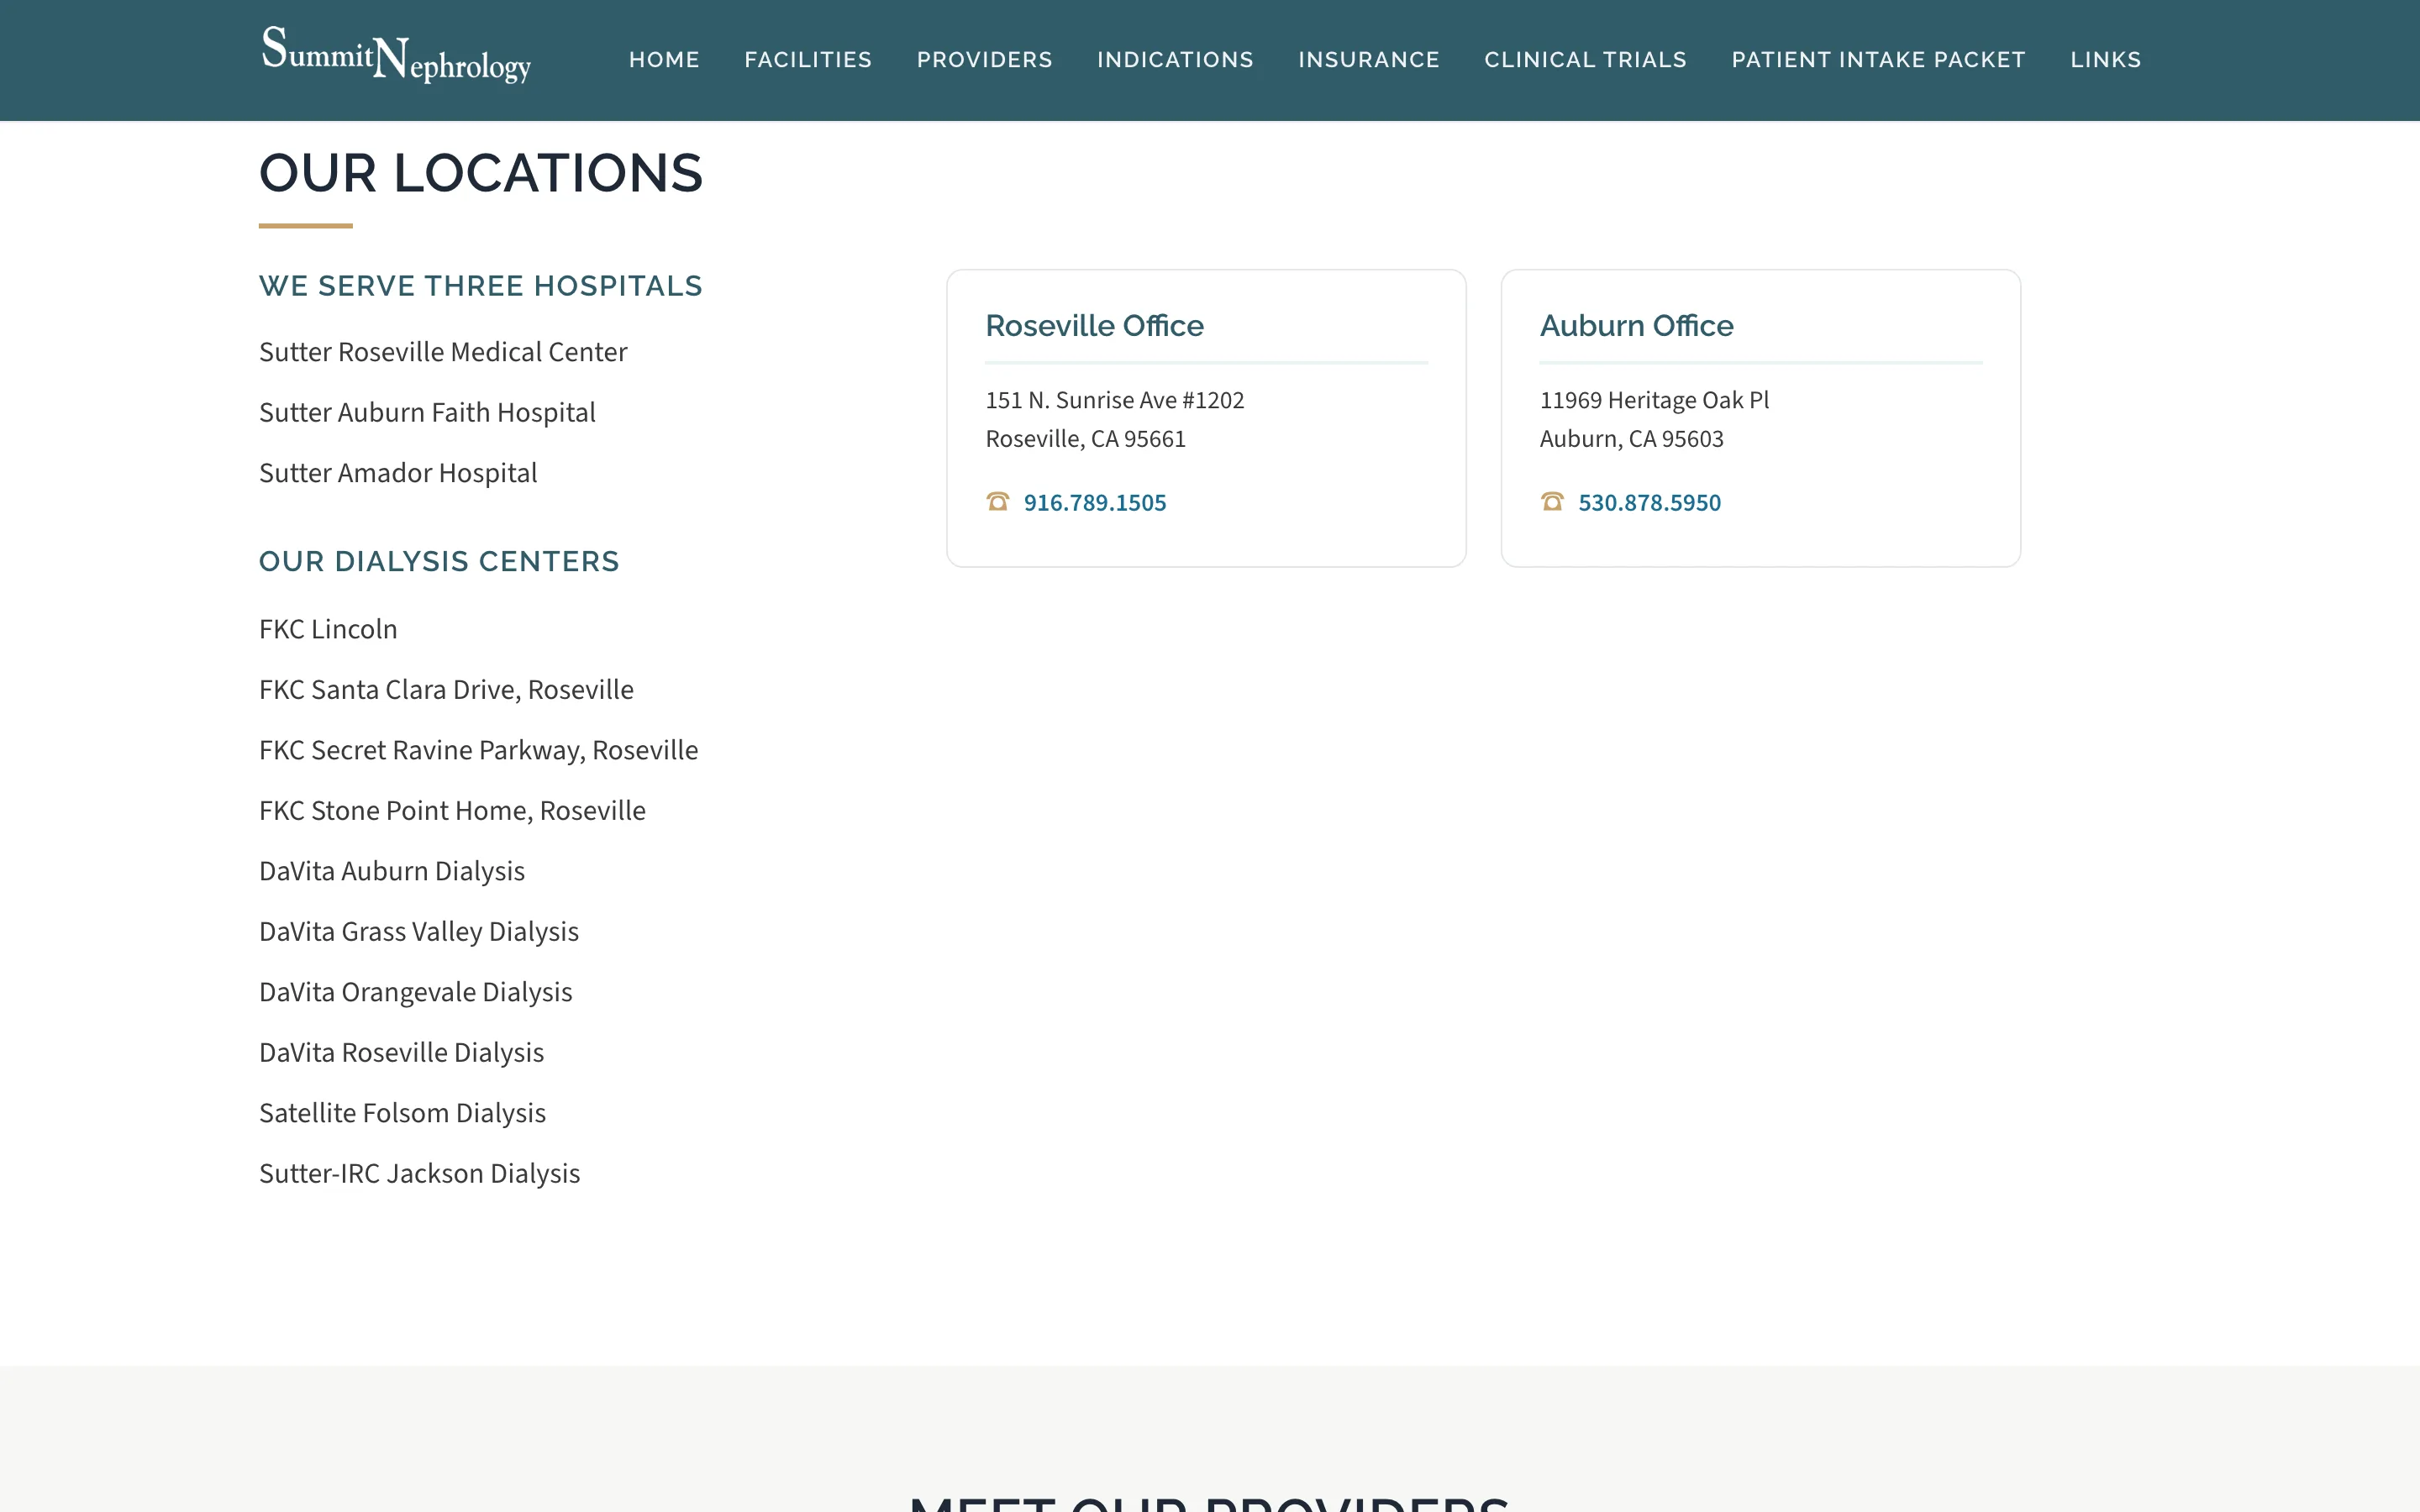Click FKC Lincoln in dialysis centers list
The height and width of the screenshot is (1512, 2420).
click(x=328, y=629)
